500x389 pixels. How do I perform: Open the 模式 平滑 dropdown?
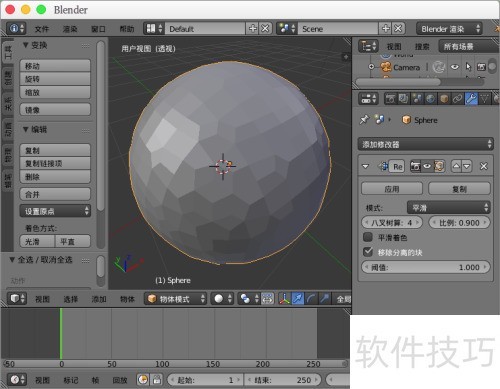pos(449,208)
